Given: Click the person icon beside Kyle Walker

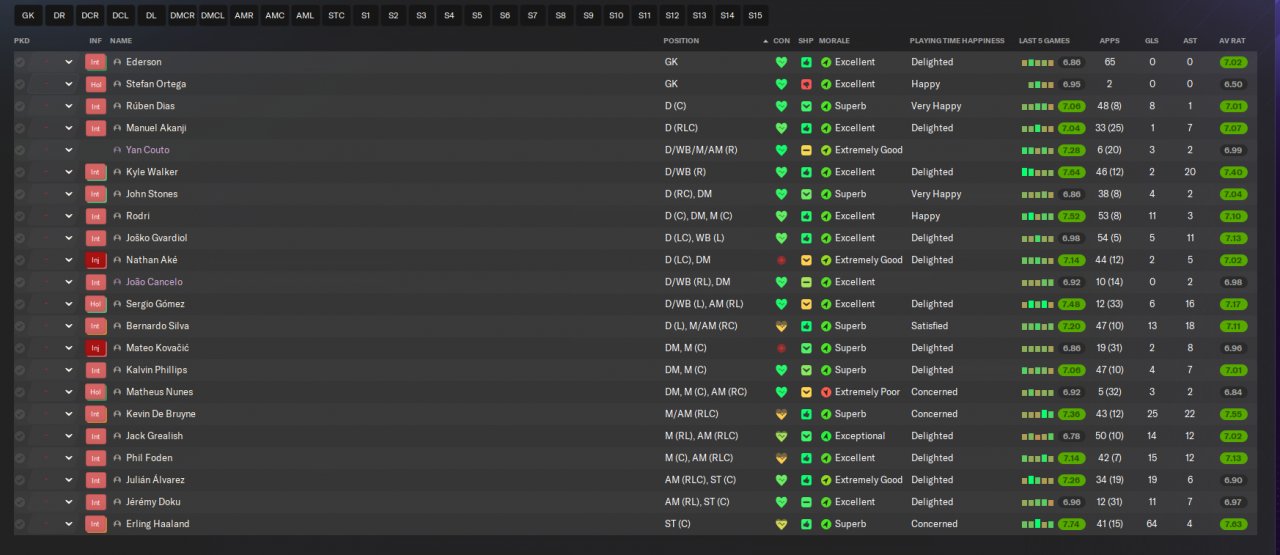Looking at the screenshot, I should (x=117, y=172).
